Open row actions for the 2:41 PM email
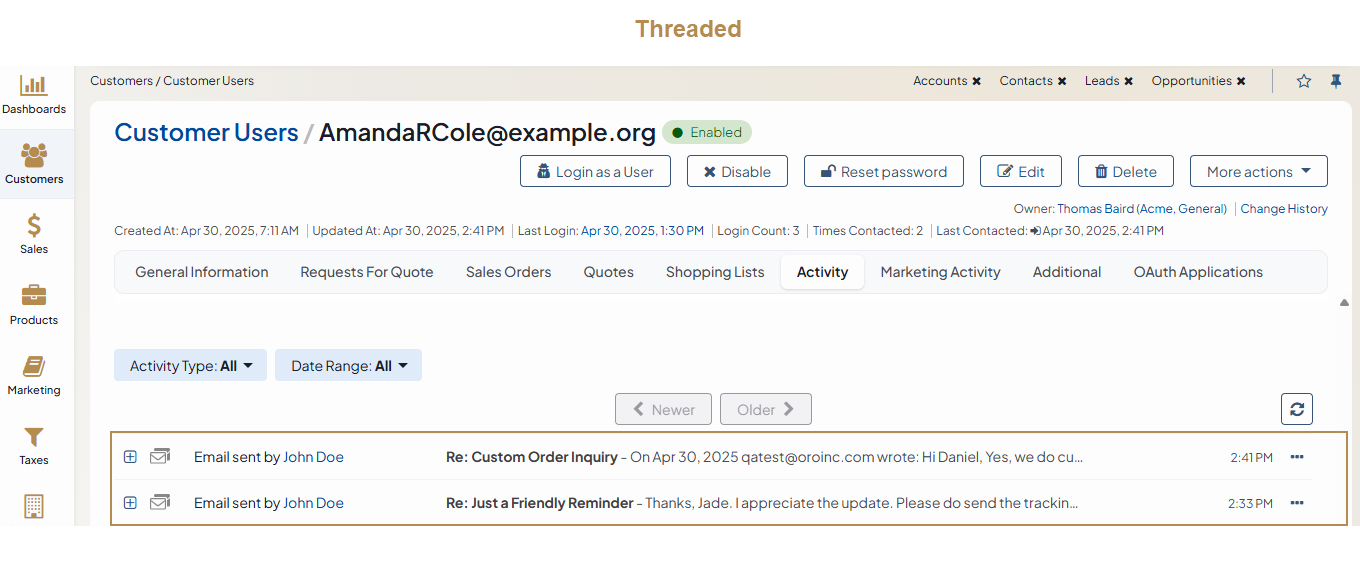1360x571 pixels. (x=1297, y=457)
